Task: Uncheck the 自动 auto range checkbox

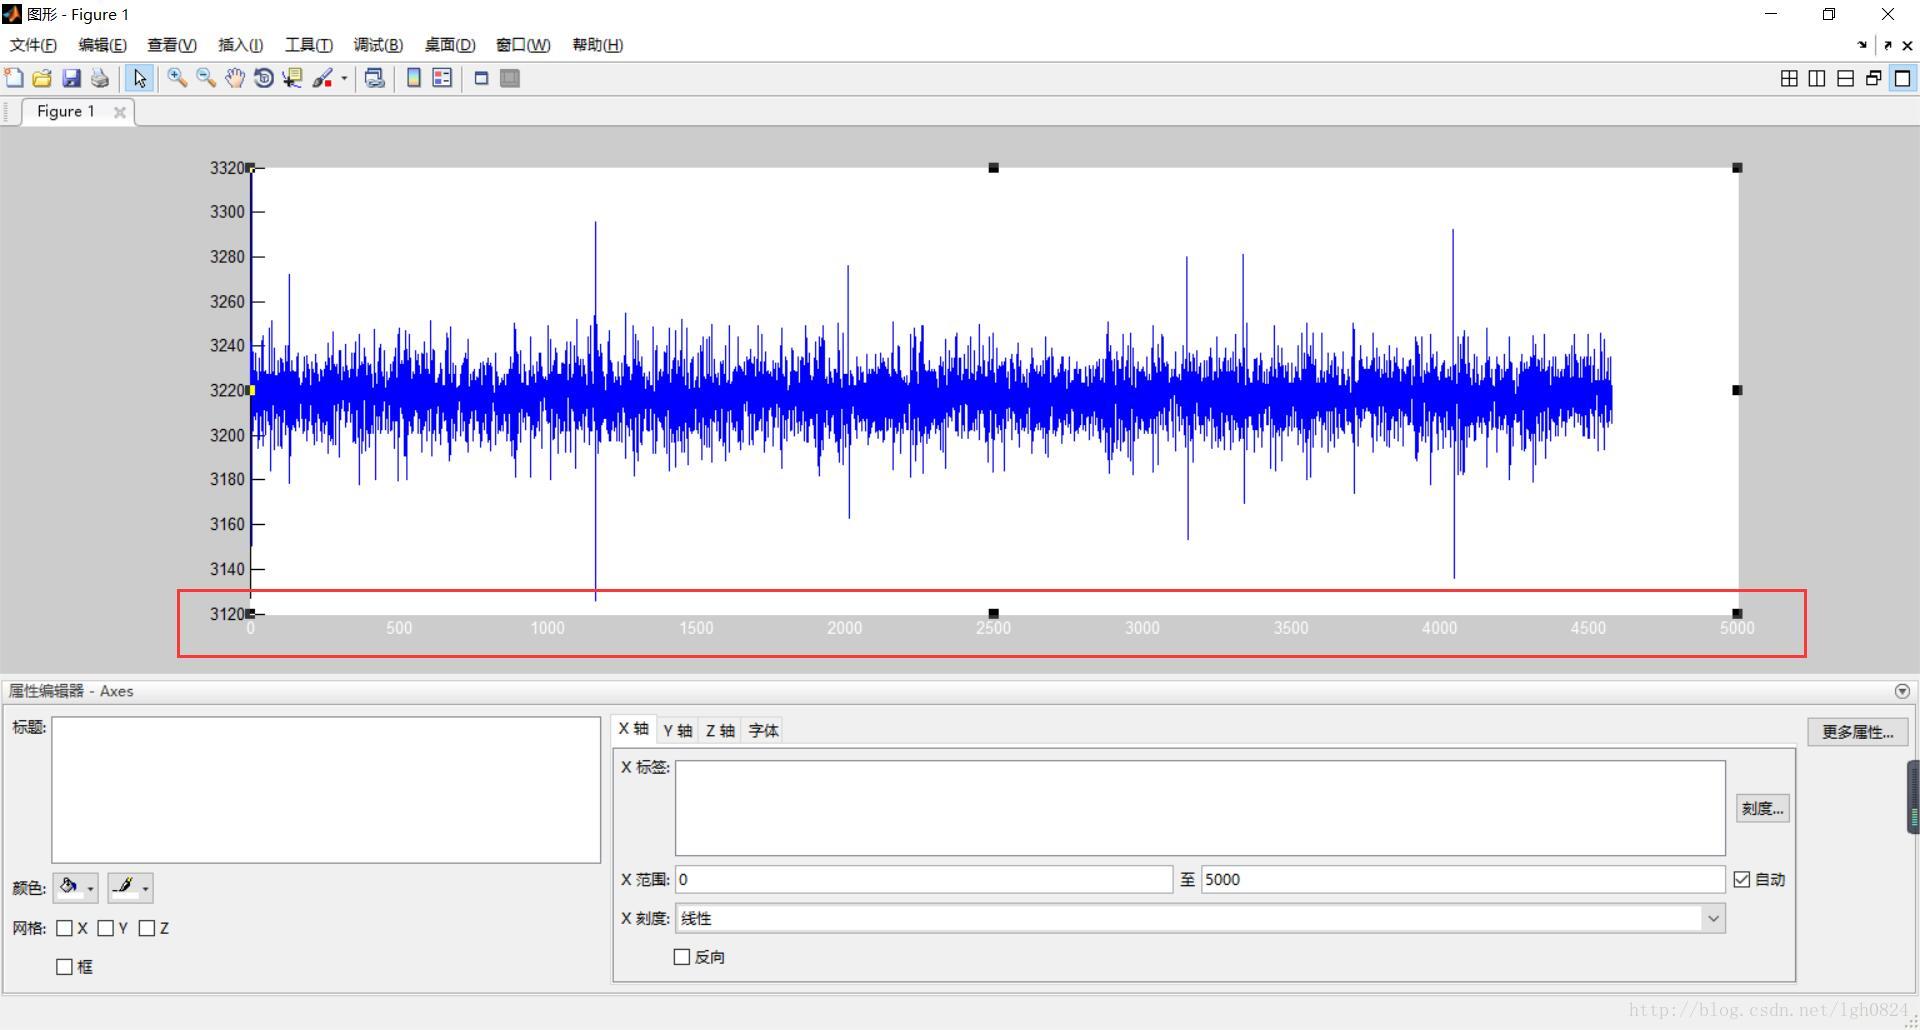Action: coord(1742,880)
